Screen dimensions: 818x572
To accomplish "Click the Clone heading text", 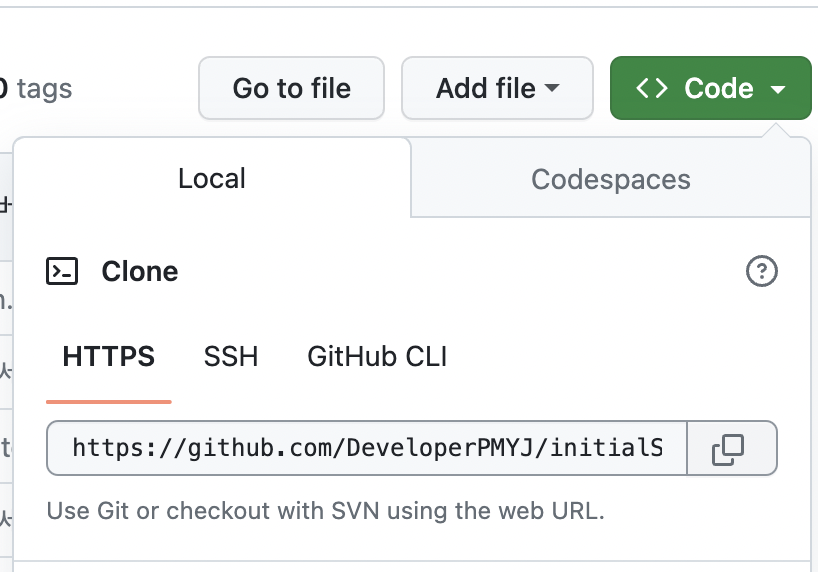I will [140, 271].
